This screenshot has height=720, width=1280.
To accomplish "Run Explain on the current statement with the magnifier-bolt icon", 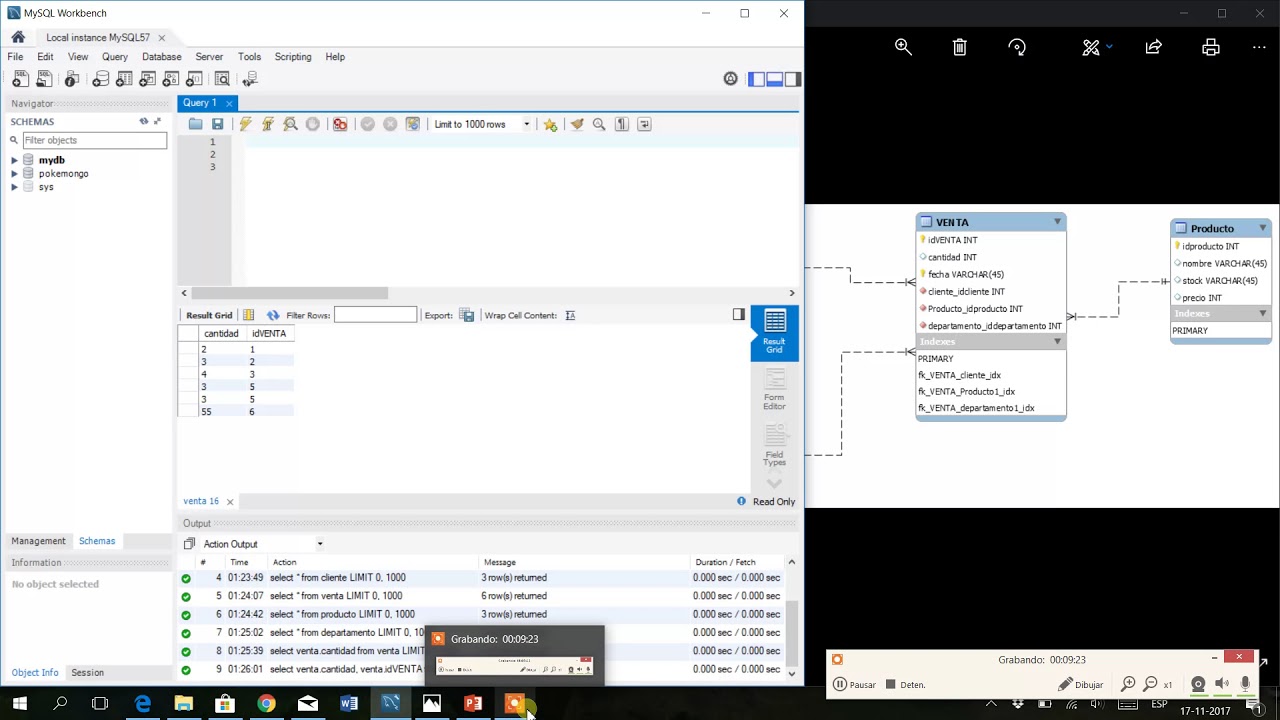I will point(290,124).
